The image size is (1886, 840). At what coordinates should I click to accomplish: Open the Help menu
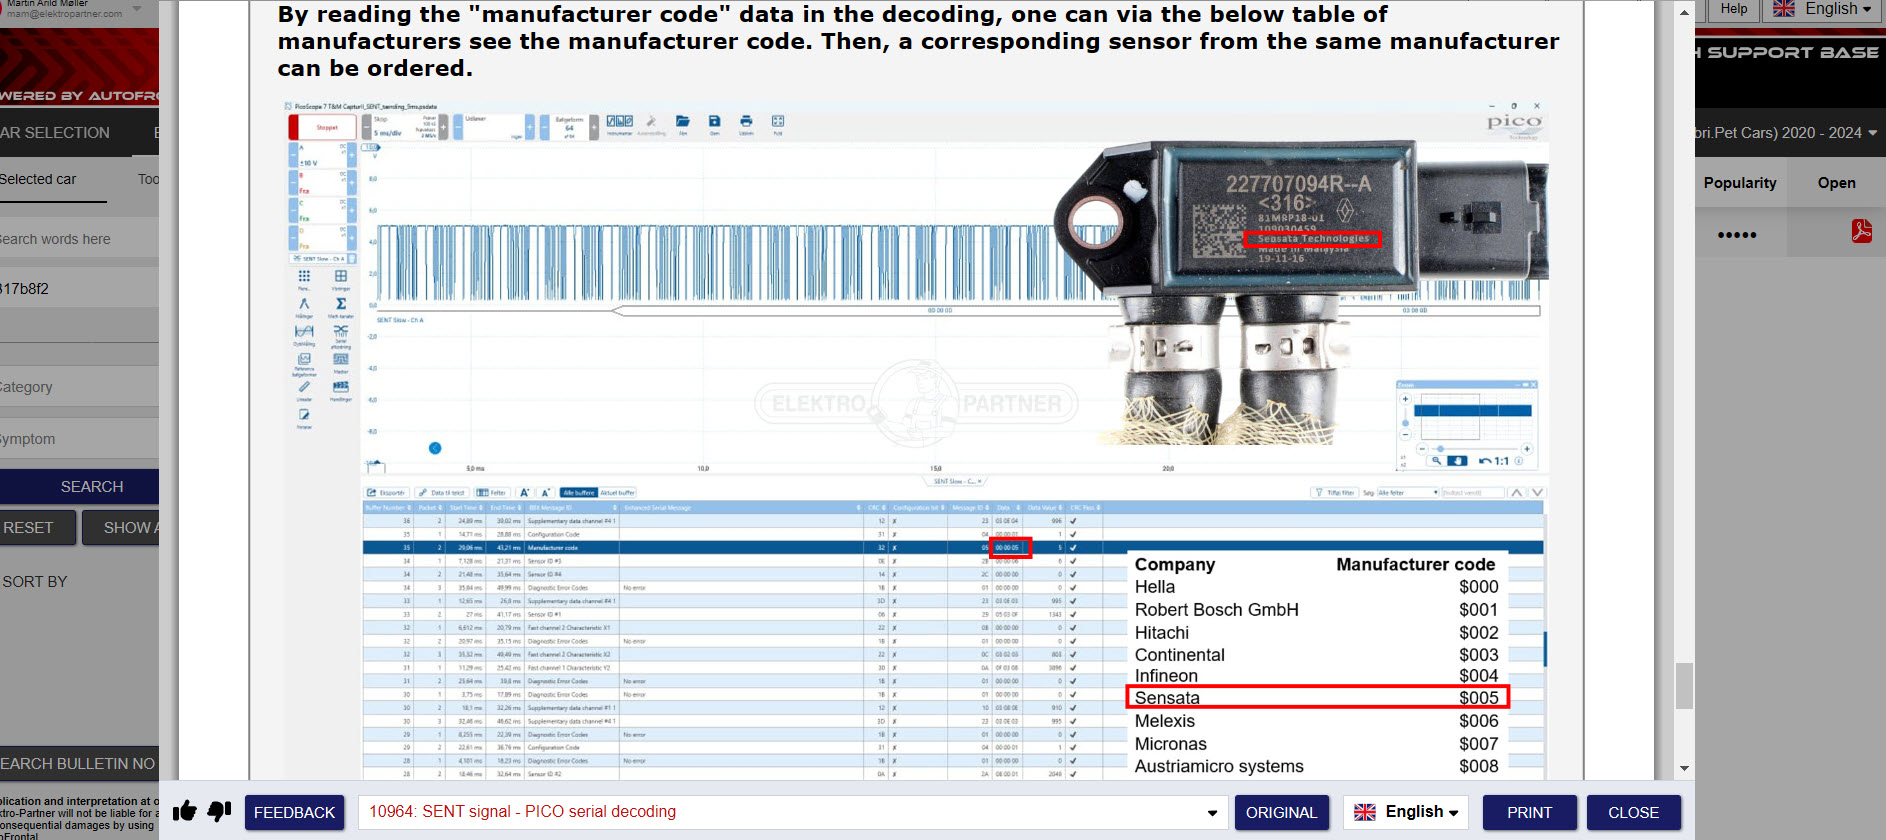point(1733,9)
